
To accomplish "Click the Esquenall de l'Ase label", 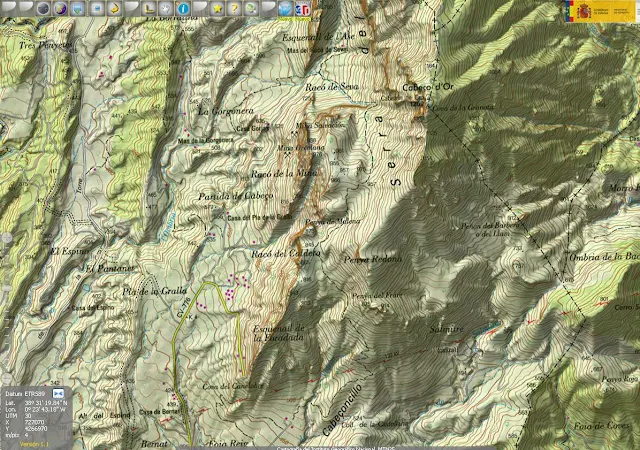I will (x=318, y=37).
